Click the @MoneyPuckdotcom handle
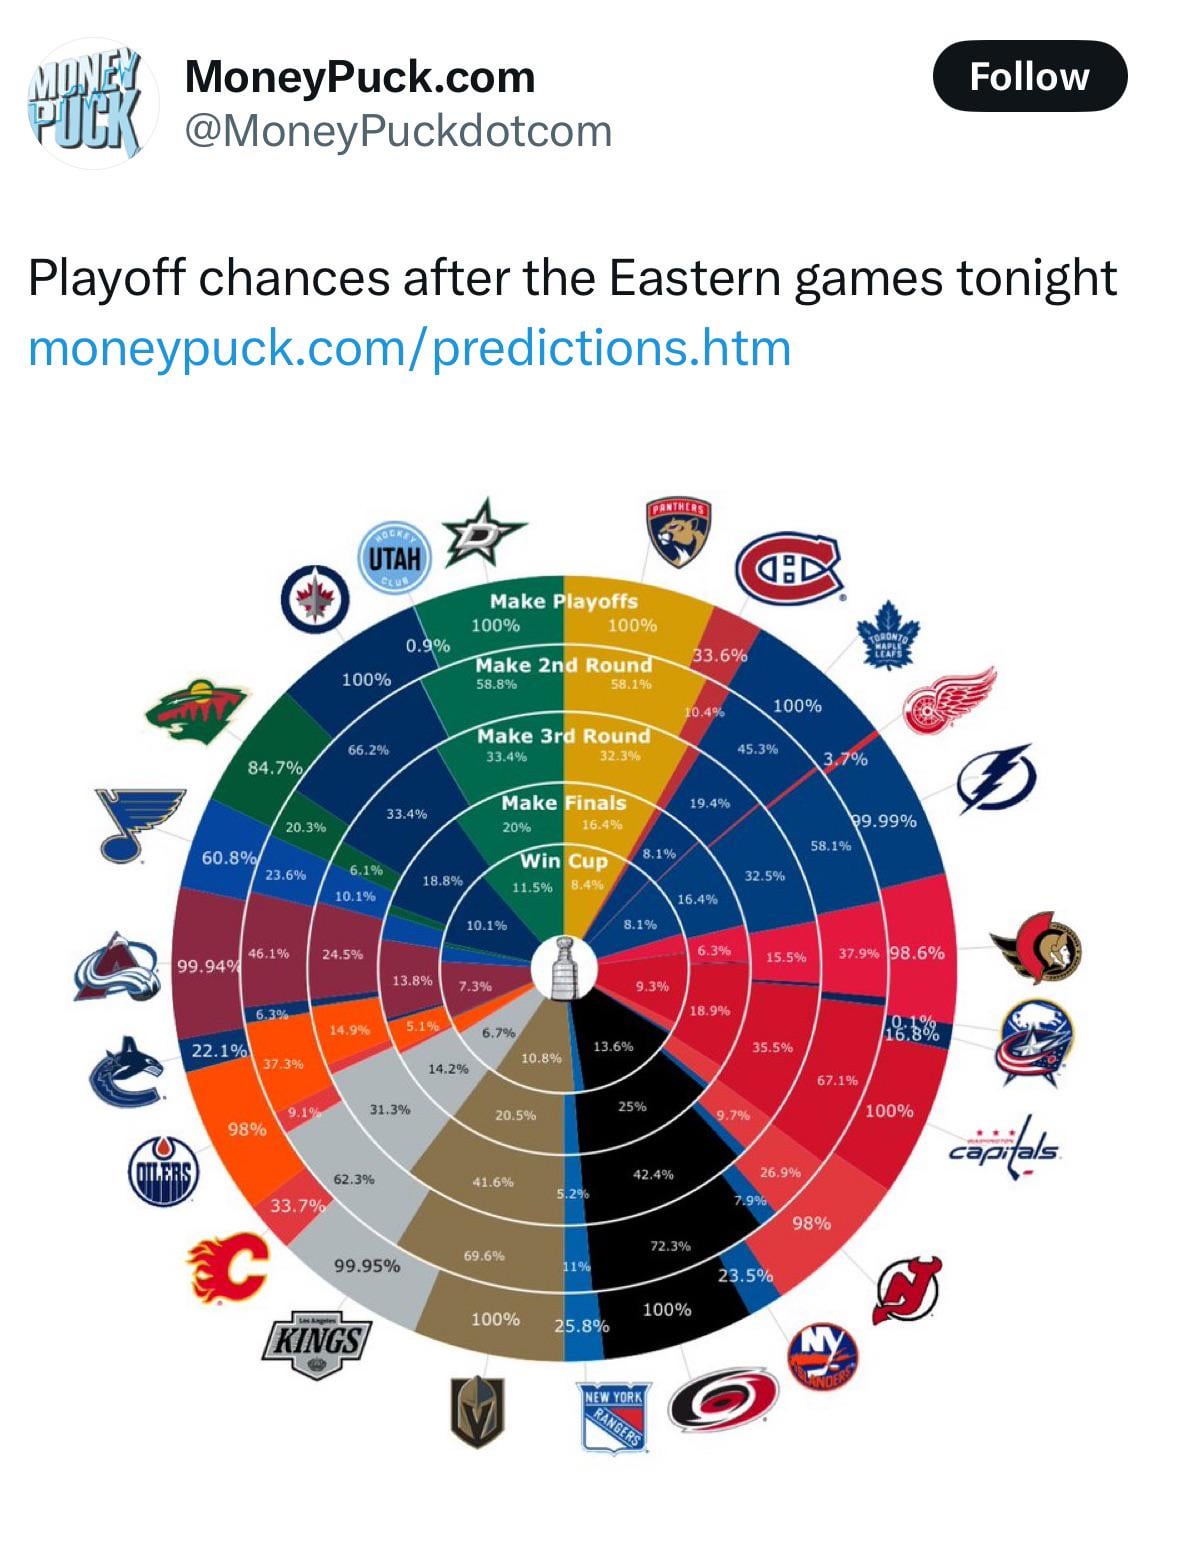This screenshot has width=1179, height=1552. [x=398, y=131]
